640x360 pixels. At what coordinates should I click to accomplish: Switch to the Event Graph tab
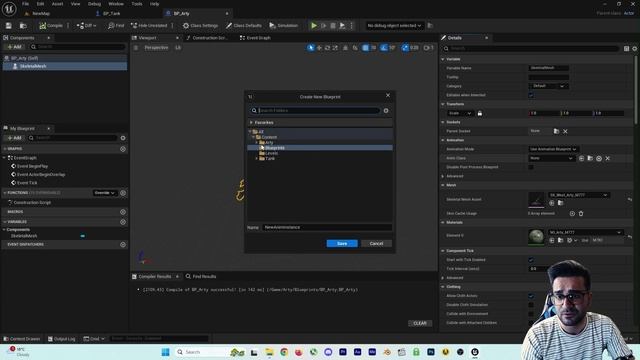(x=255, y=38)
